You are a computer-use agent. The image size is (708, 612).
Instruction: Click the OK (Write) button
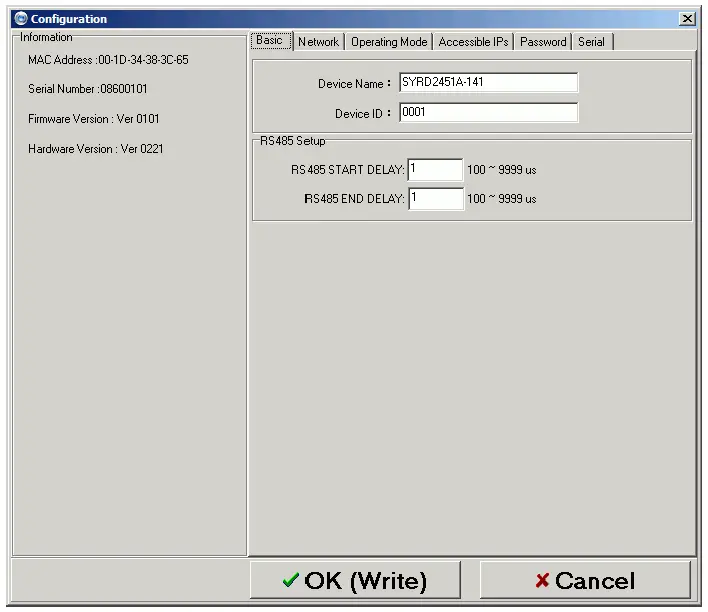click(x=355, y=580)
